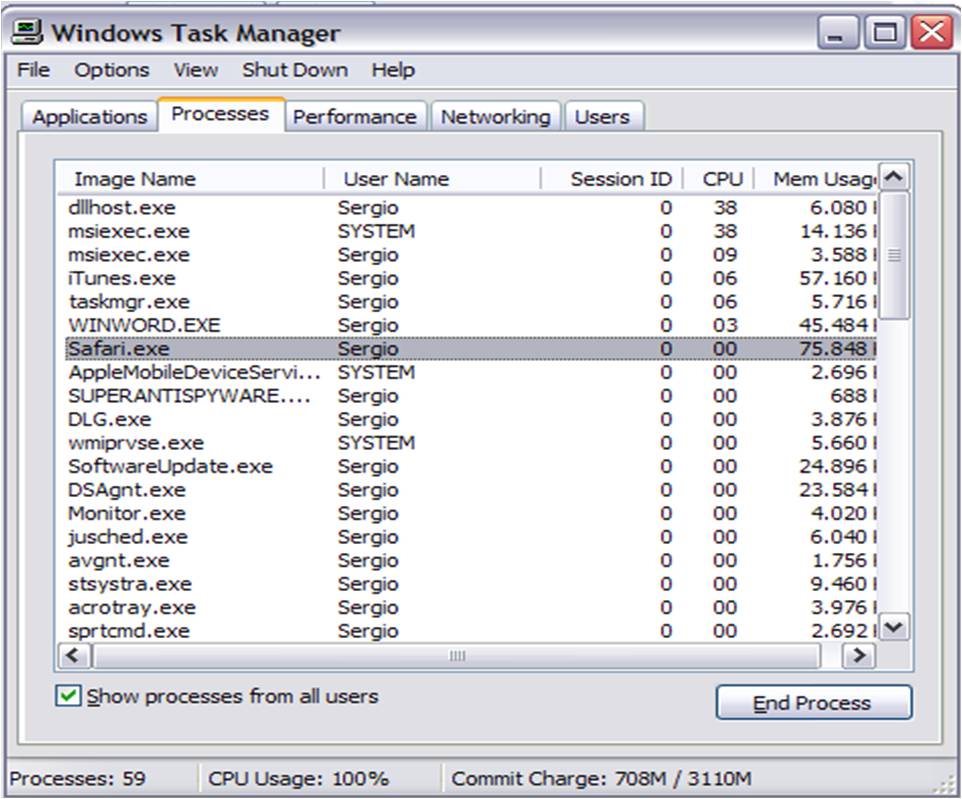Sort by the Mem Usage column header
This screenshot has height=799, width=962.
(815, 179)
